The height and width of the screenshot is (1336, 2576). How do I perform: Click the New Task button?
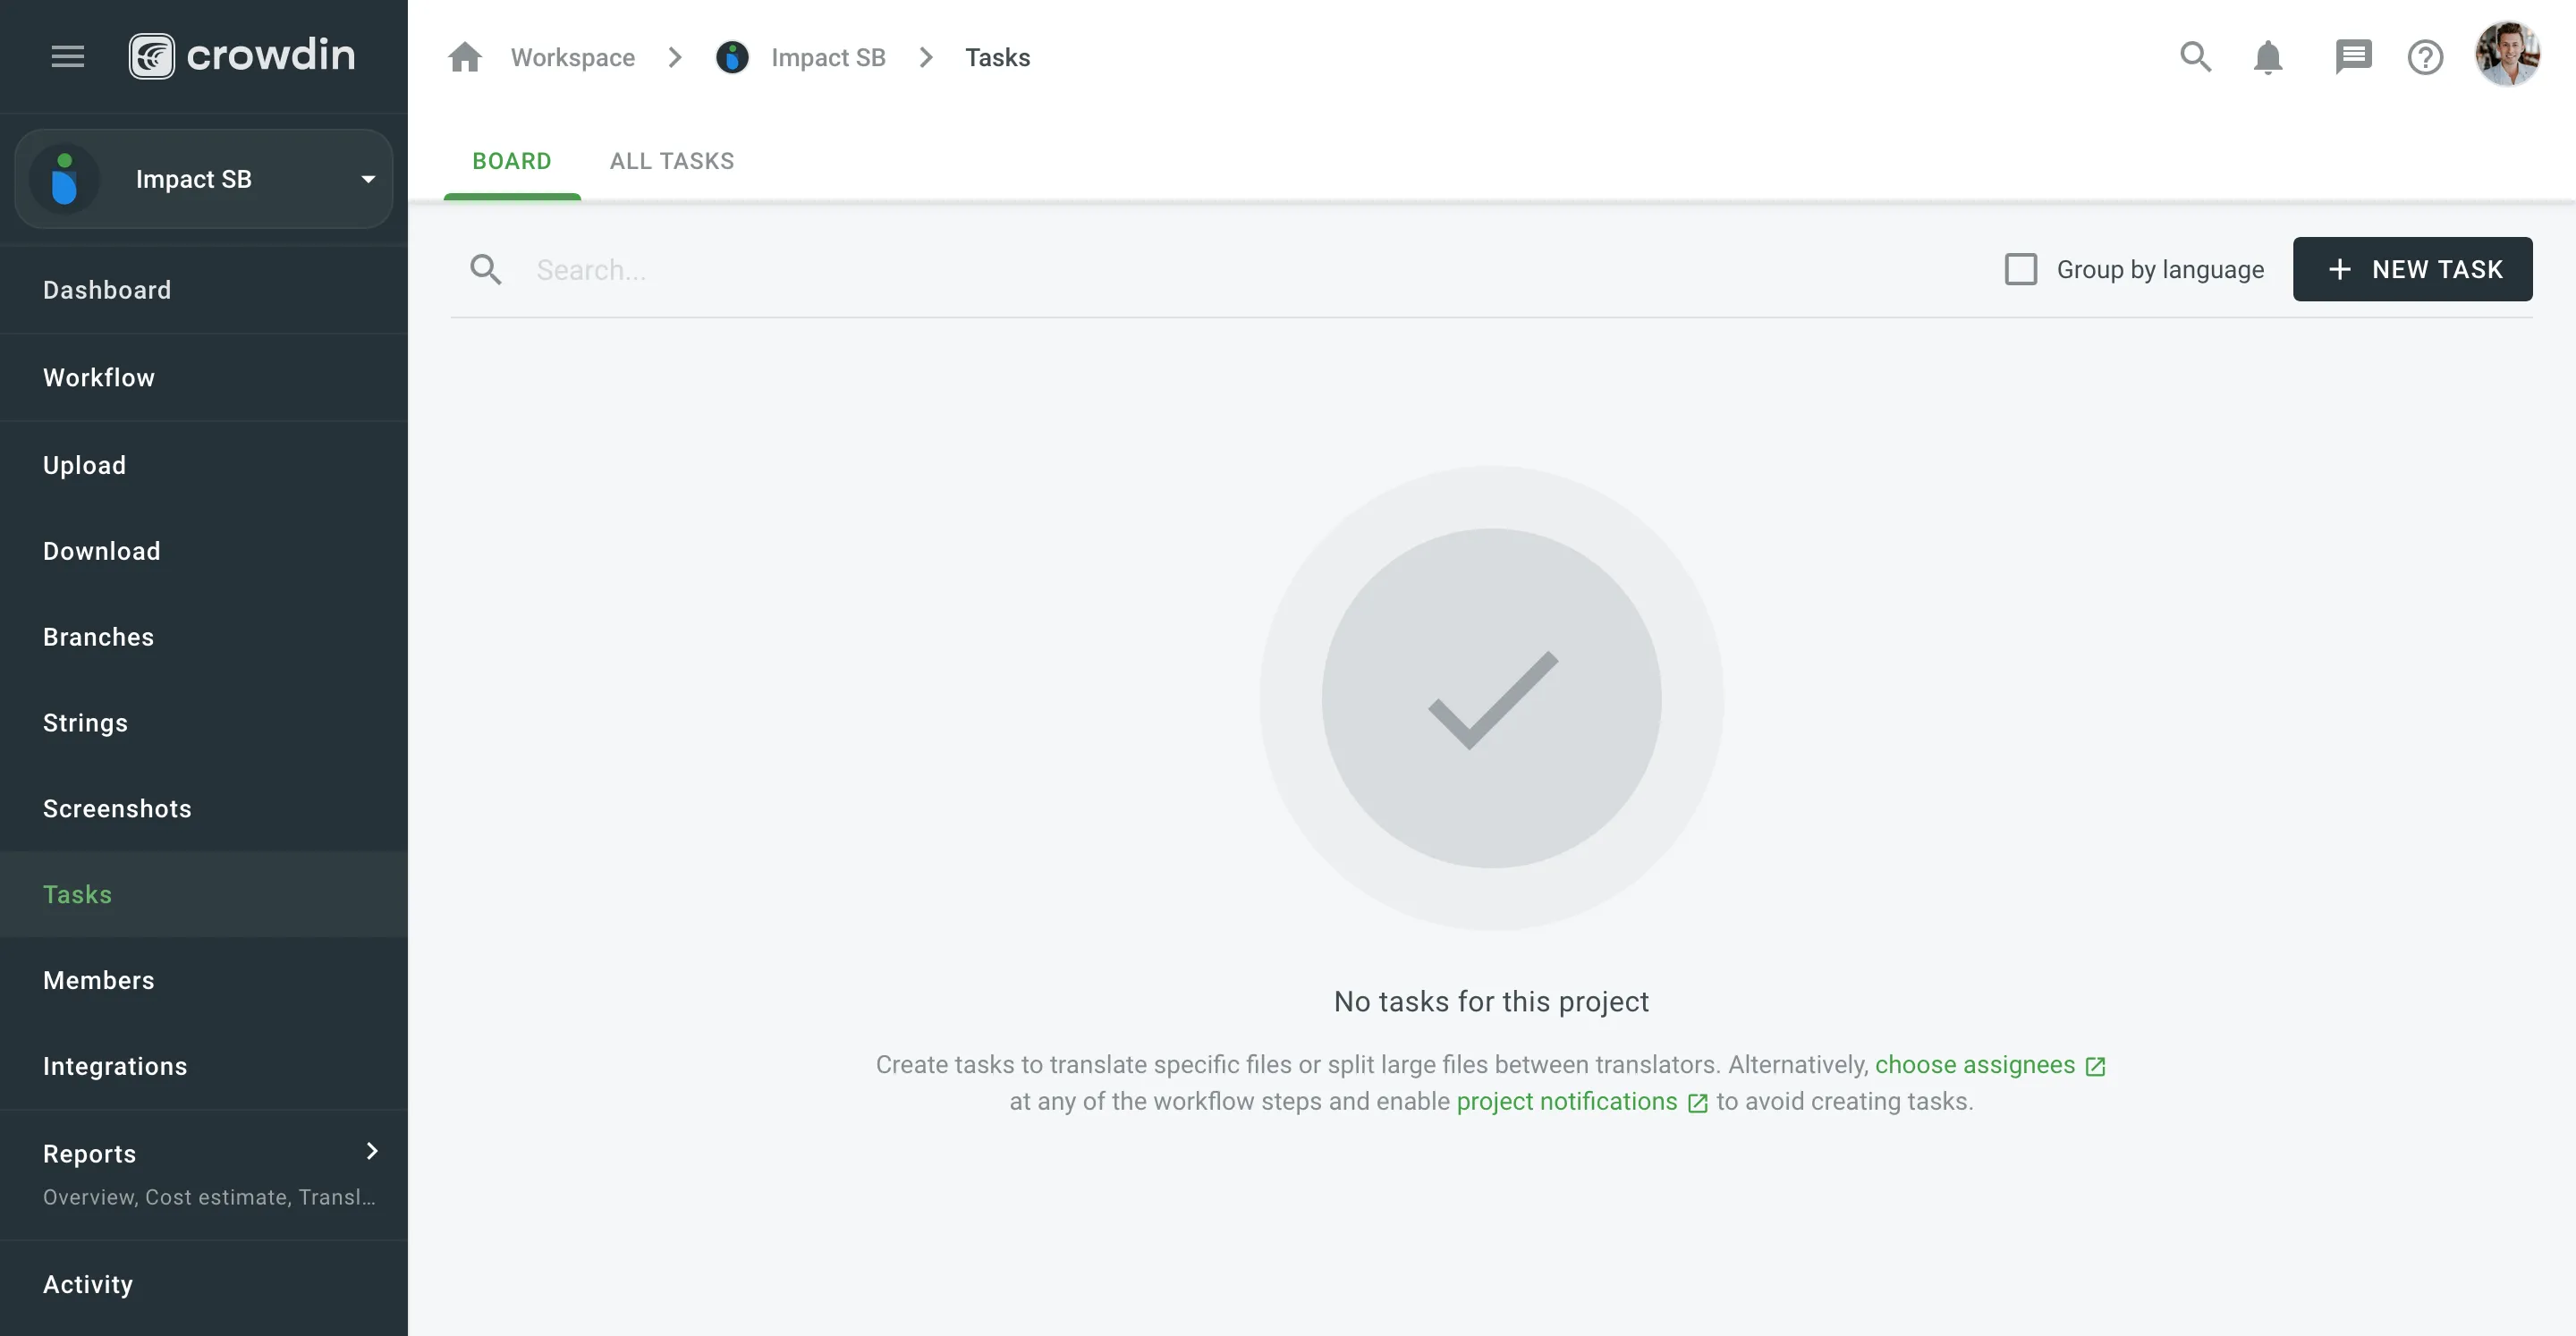[2412, 269]
